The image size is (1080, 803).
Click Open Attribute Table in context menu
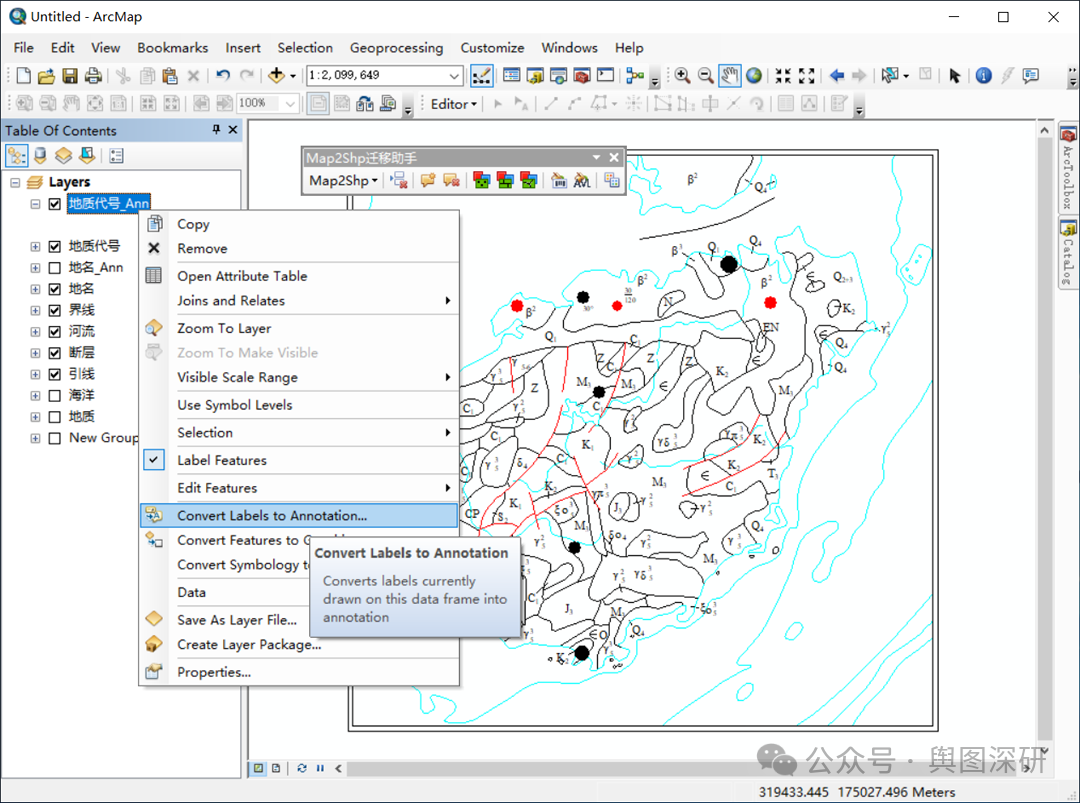(x=242, y=276)
